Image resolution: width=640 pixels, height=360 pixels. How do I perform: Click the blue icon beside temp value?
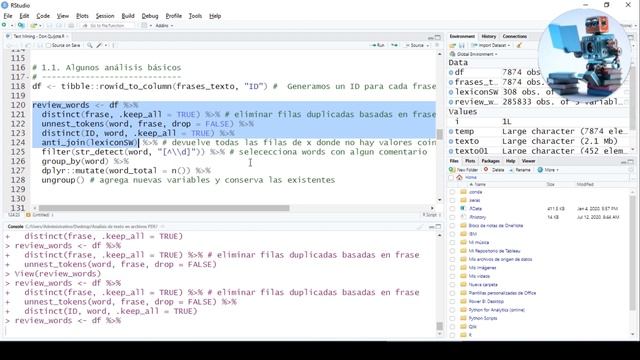[451, 131]
